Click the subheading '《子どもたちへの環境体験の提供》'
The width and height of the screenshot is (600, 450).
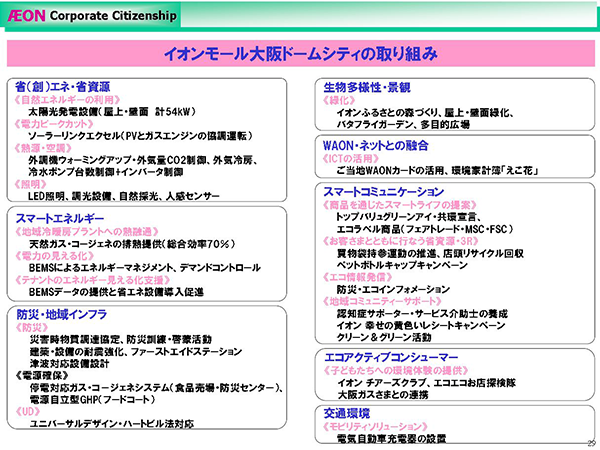coord(396,370)
